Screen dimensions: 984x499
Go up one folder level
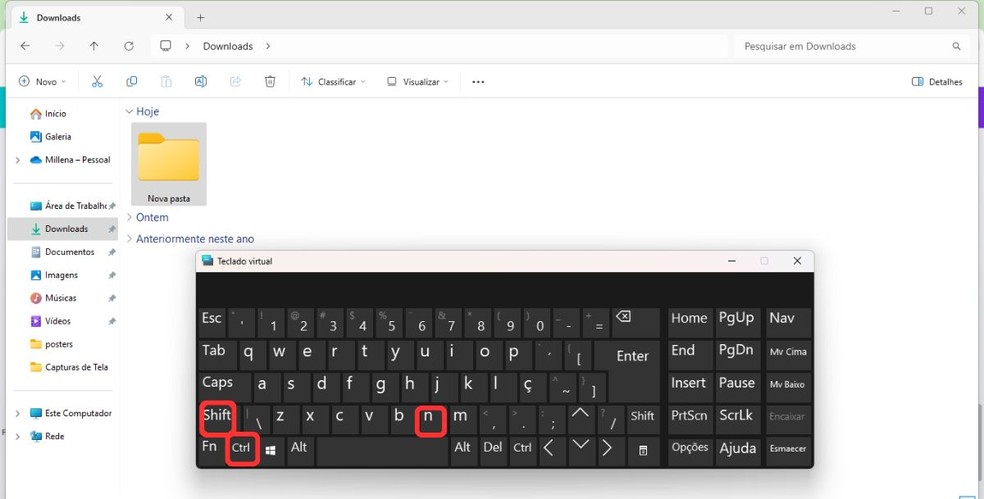pos(94,46)
